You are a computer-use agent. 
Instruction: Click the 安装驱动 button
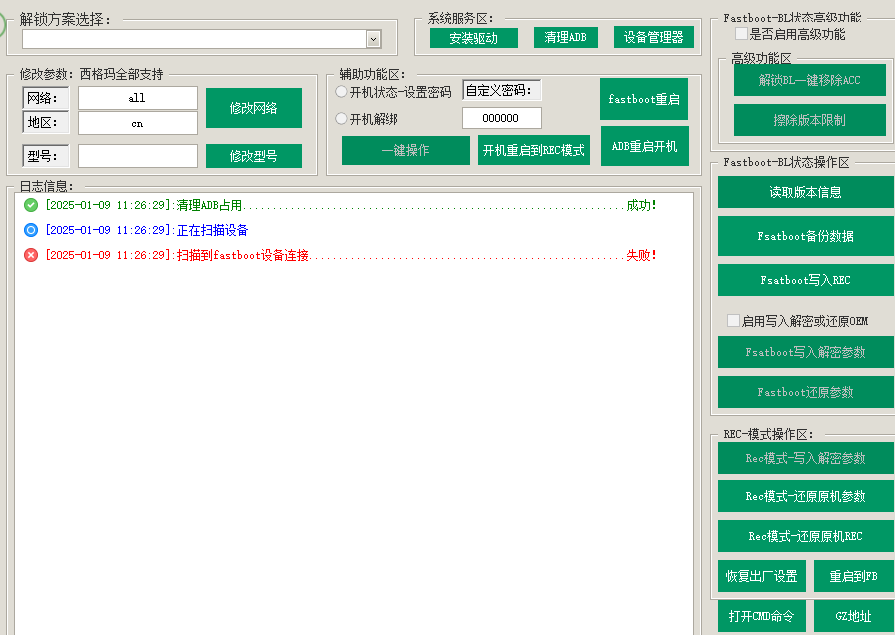point(475,36)
